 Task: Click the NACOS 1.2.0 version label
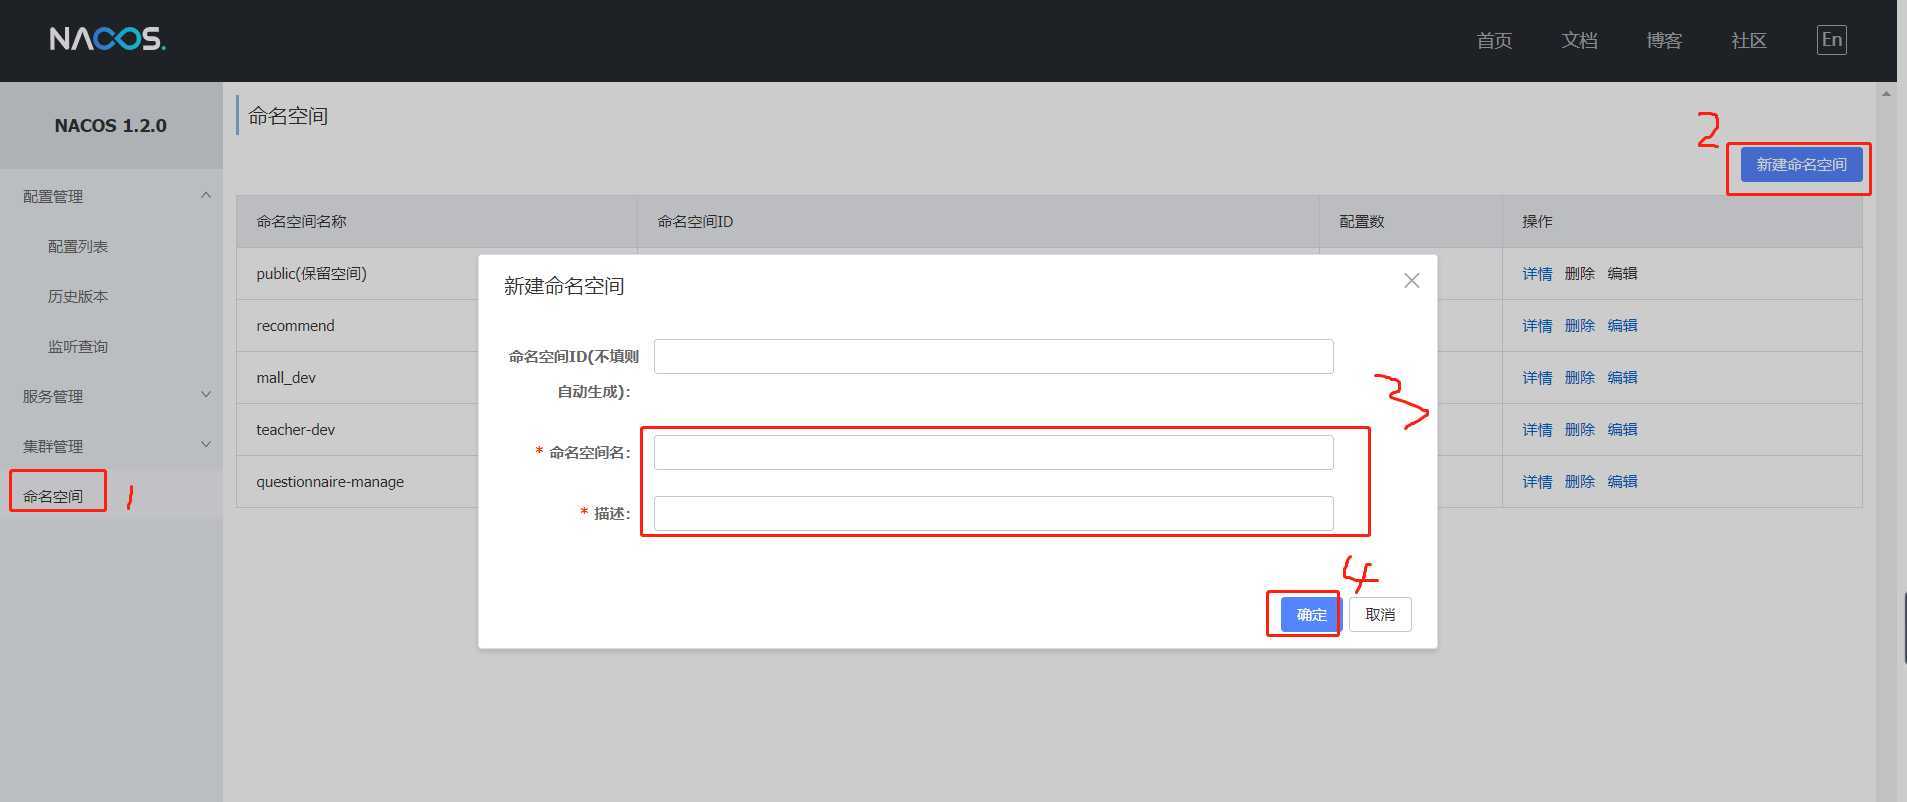tap(110, 126)
